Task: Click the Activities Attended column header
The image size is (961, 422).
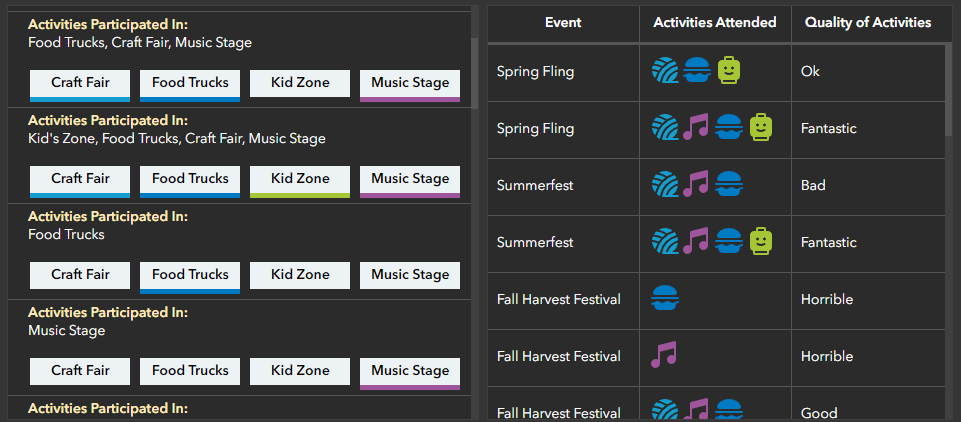Action: pyautogui.click(x=715, y=23)
